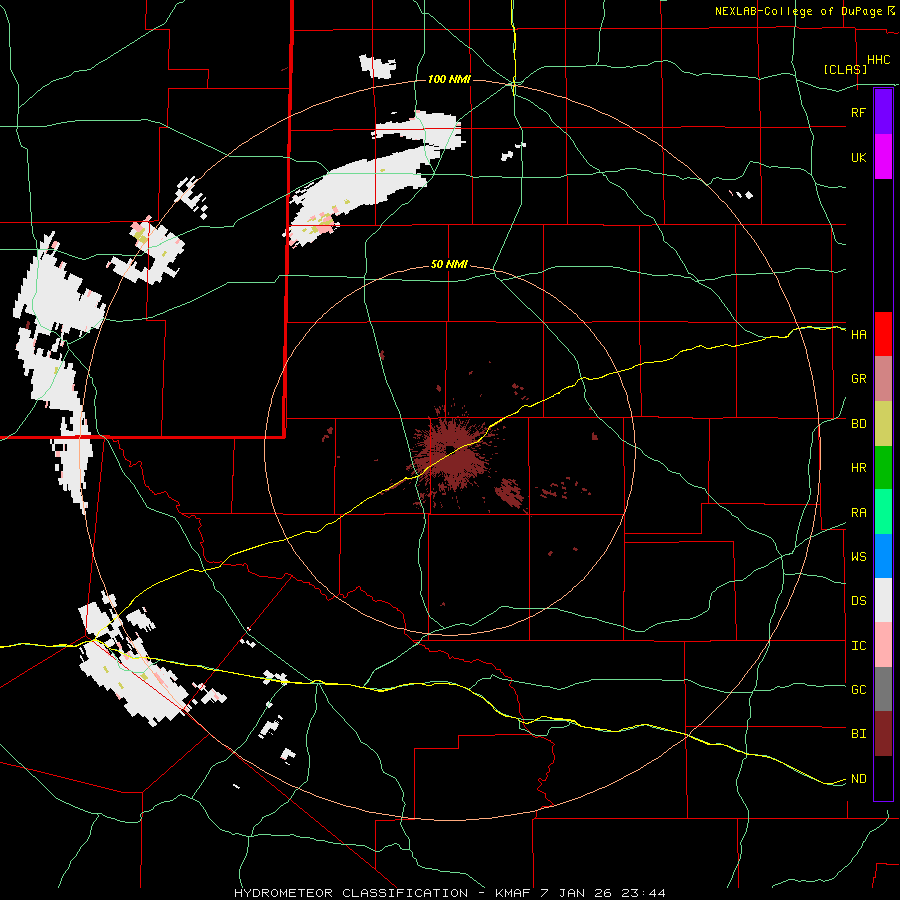Click the "RA" legend label
The width and height of the screenshot is (900, 900).
[859, 513]
